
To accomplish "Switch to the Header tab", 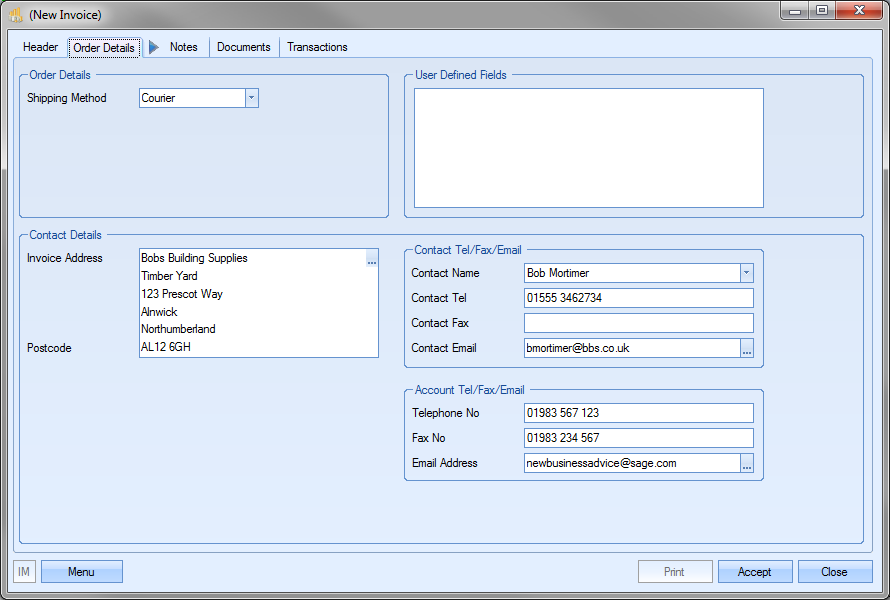I will point(41,47).
